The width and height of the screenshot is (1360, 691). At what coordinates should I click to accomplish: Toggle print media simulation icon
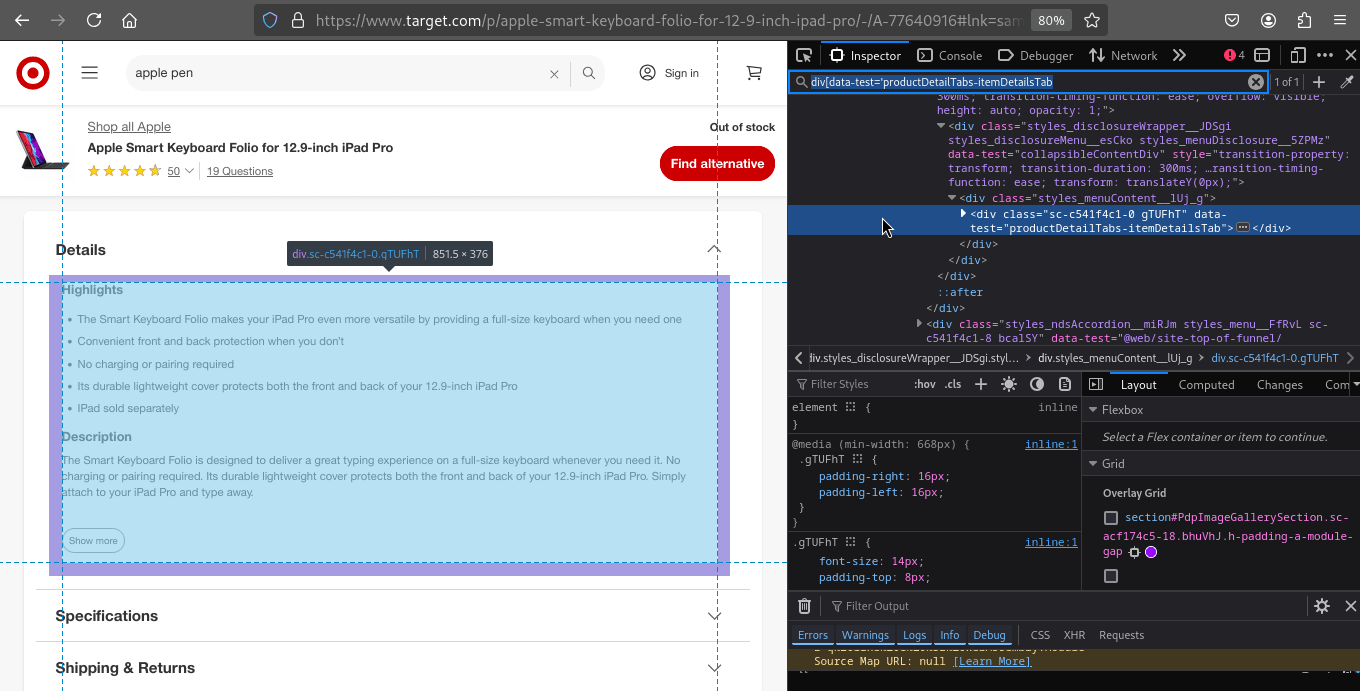pos(1065,384)
